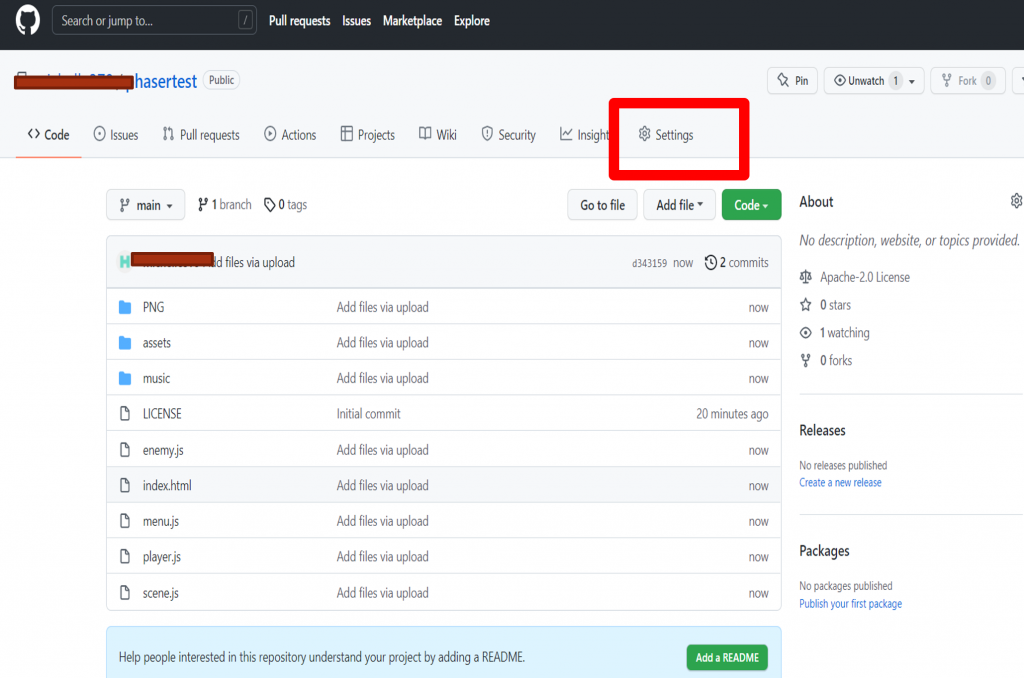Click the assets folder icon
1024x678 pixels.
[125, 343]
